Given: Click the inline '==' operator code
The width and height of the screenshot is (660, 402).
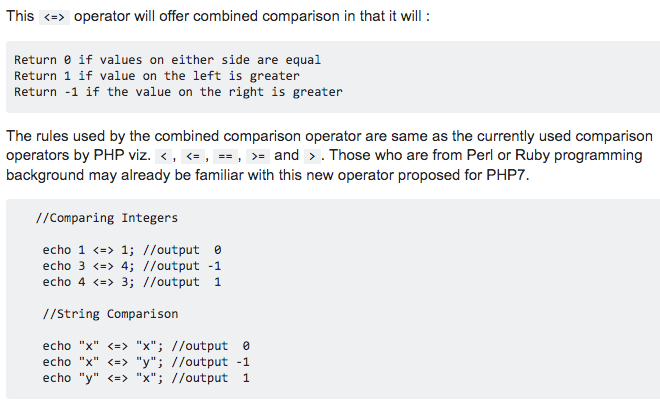Looking at the screenshot, I should [227, 156].
